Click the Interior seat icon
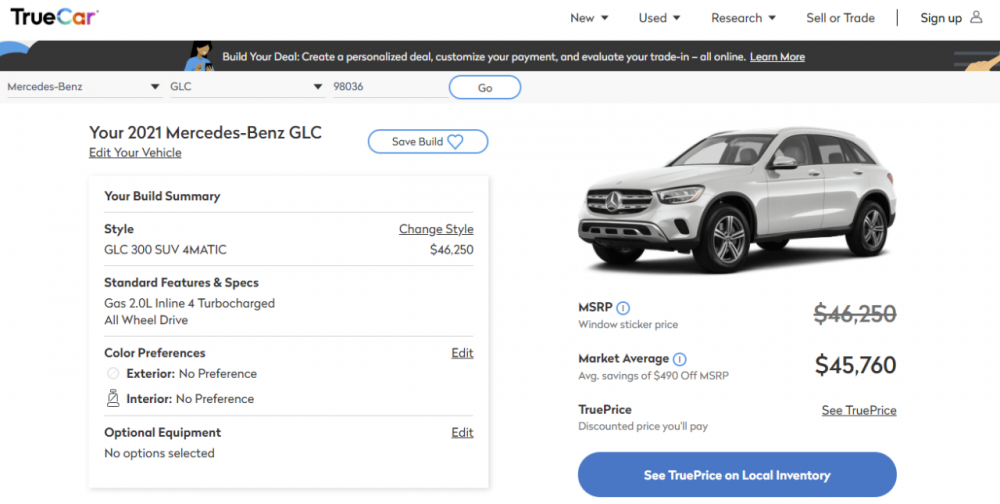This screenshot has width=1000, height=504. tap(113, 398)
